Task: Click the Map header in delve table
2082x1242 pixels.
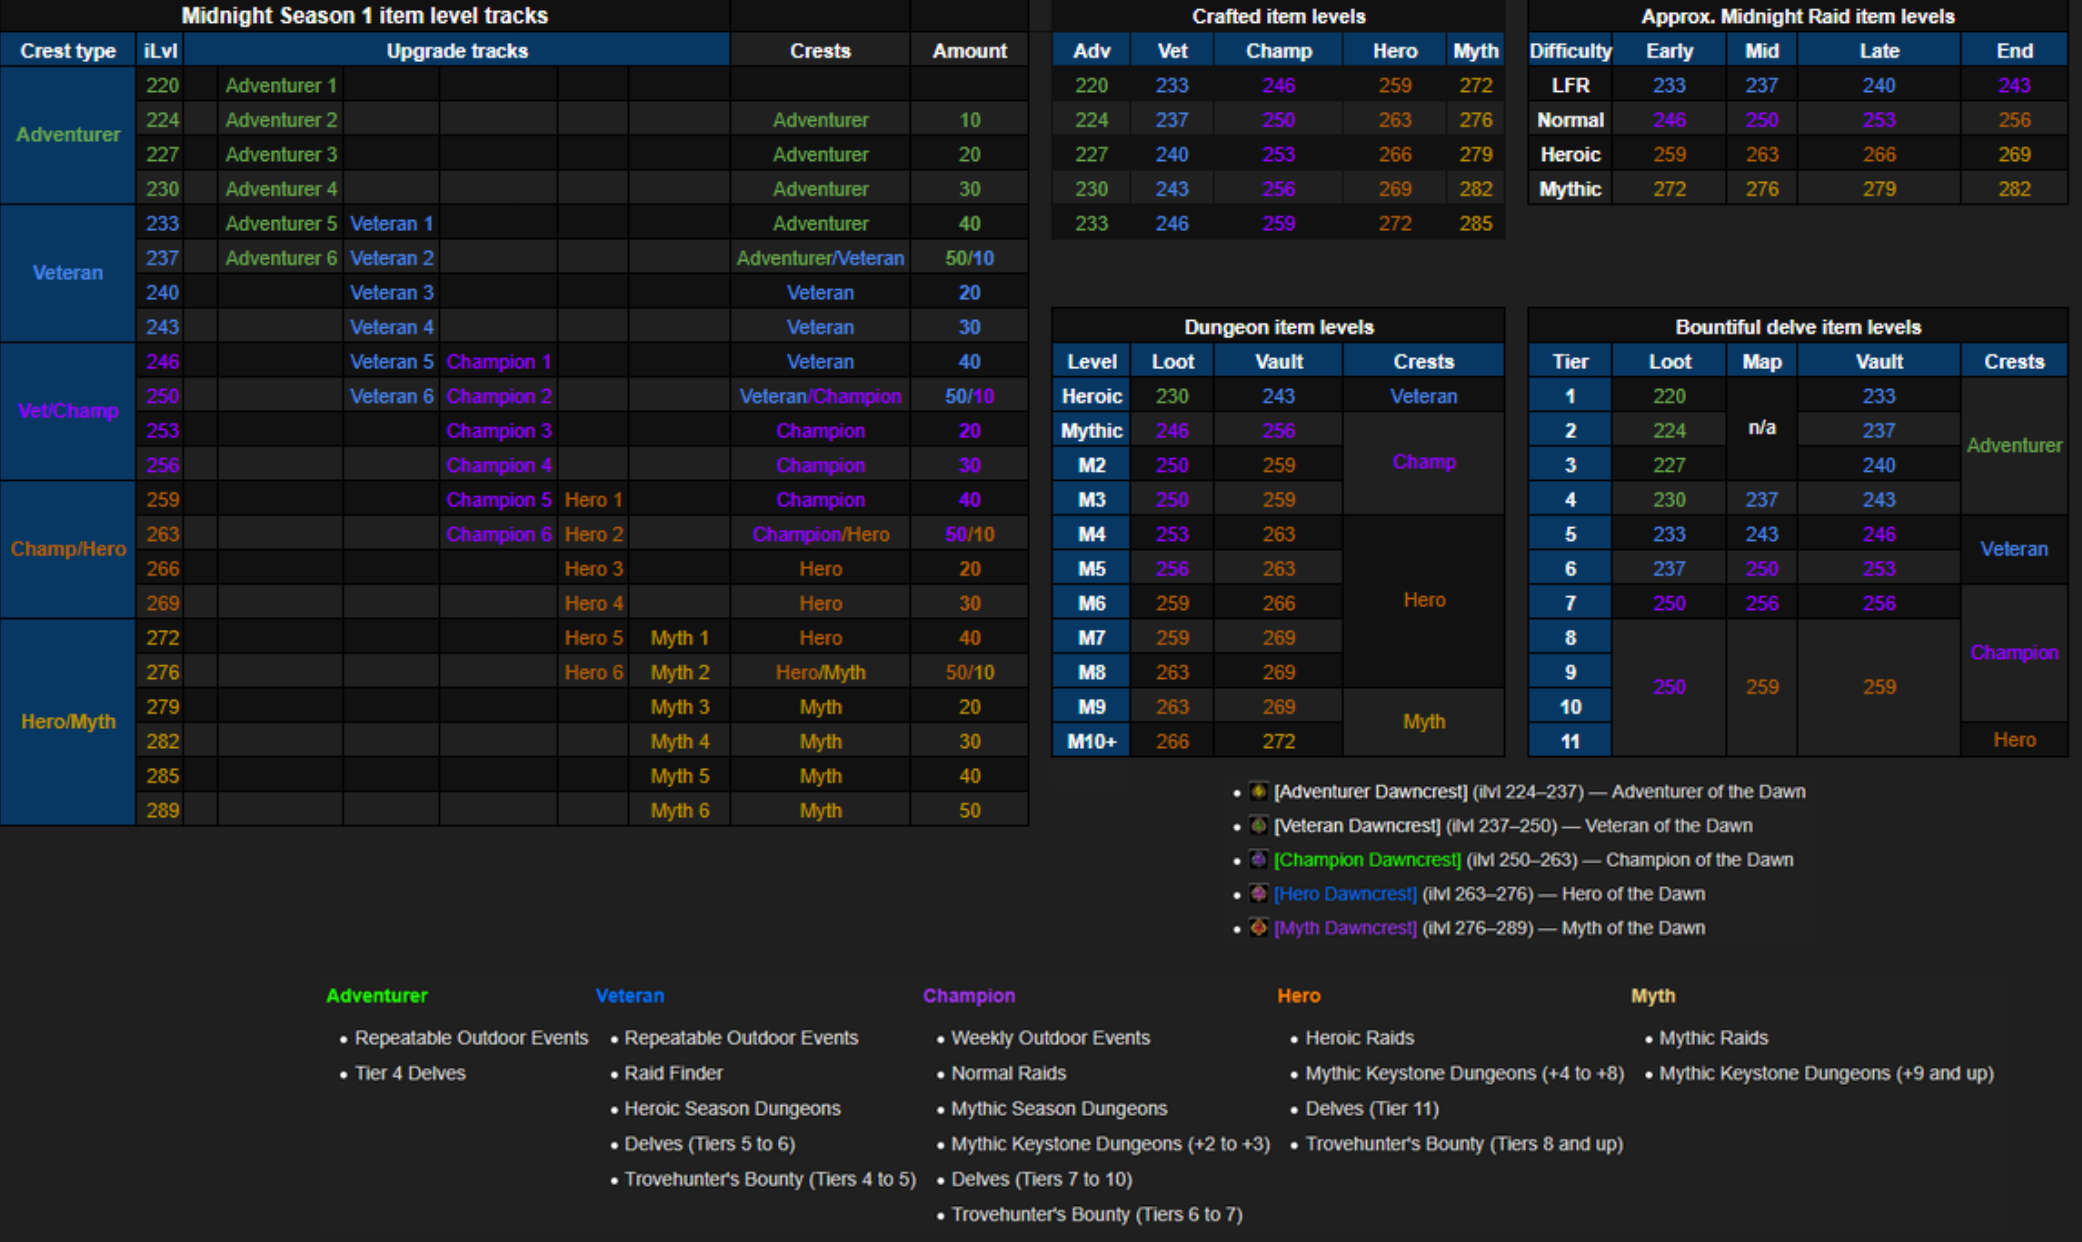Action: coord(1761,362)
